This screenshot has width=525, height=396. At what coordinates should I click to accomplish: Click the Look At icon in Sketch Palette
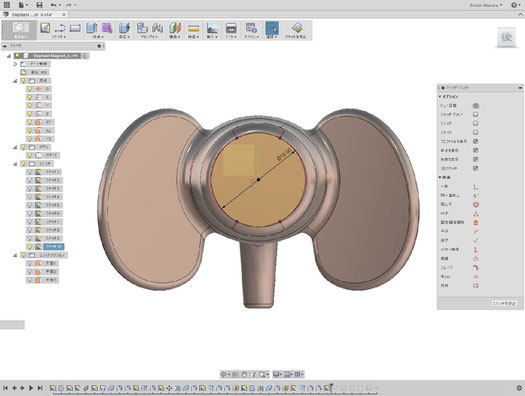pos(476,105)
